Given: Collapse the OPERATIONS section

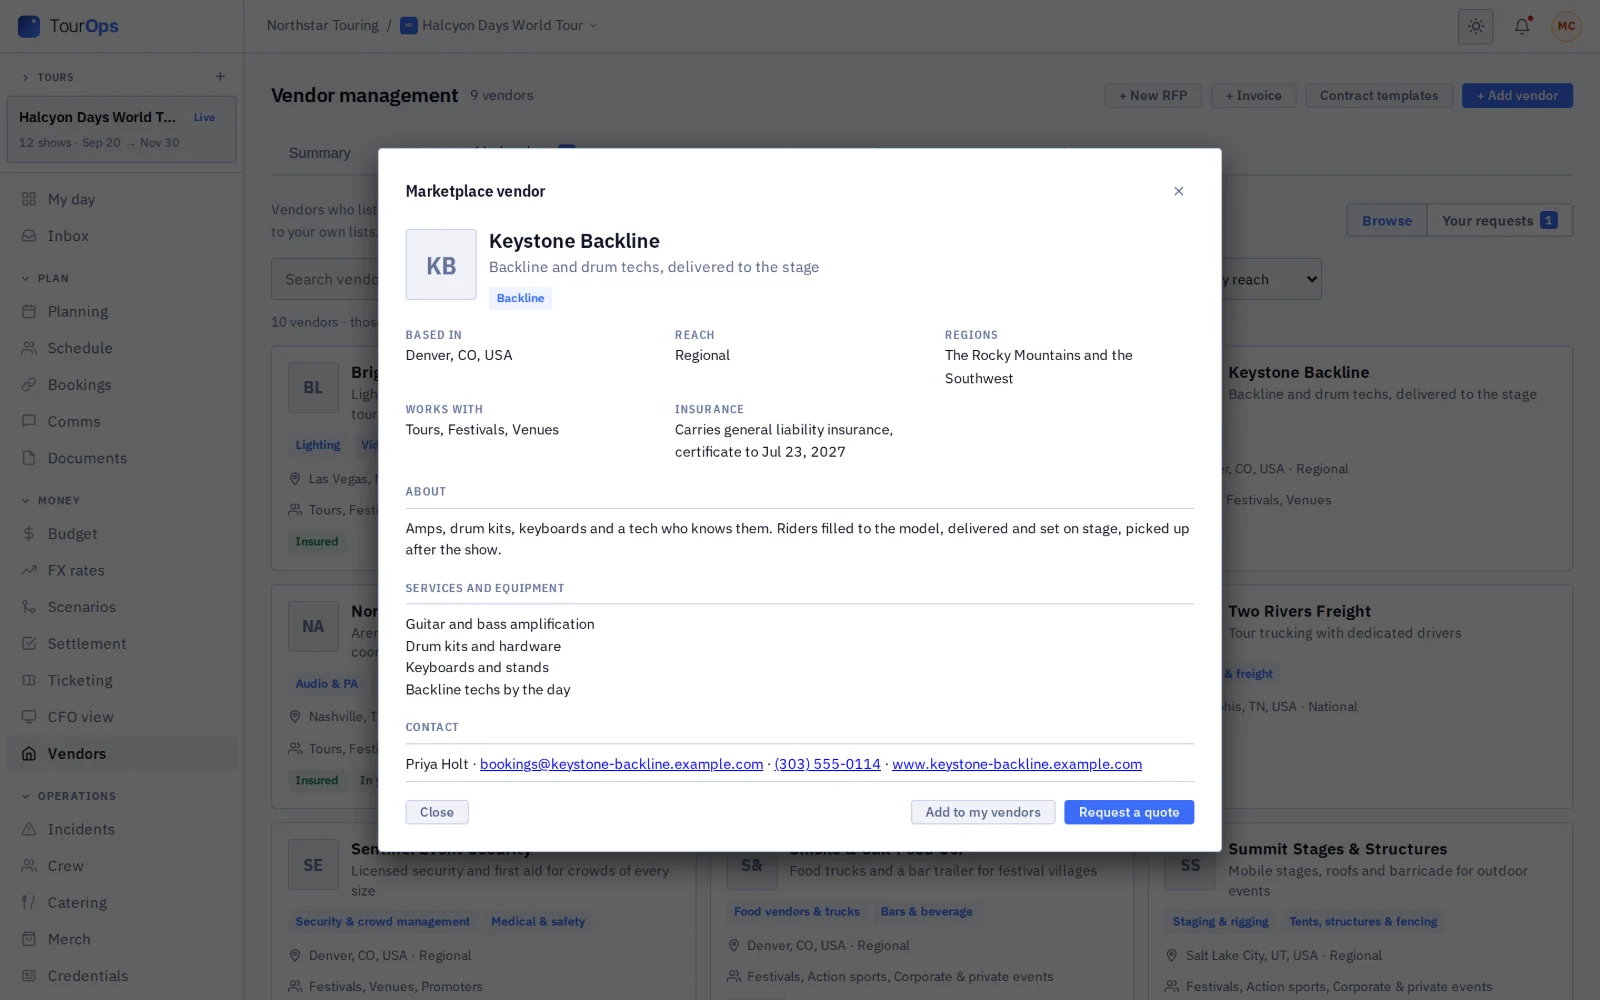Looking at the screenshot, I should 69,796.
